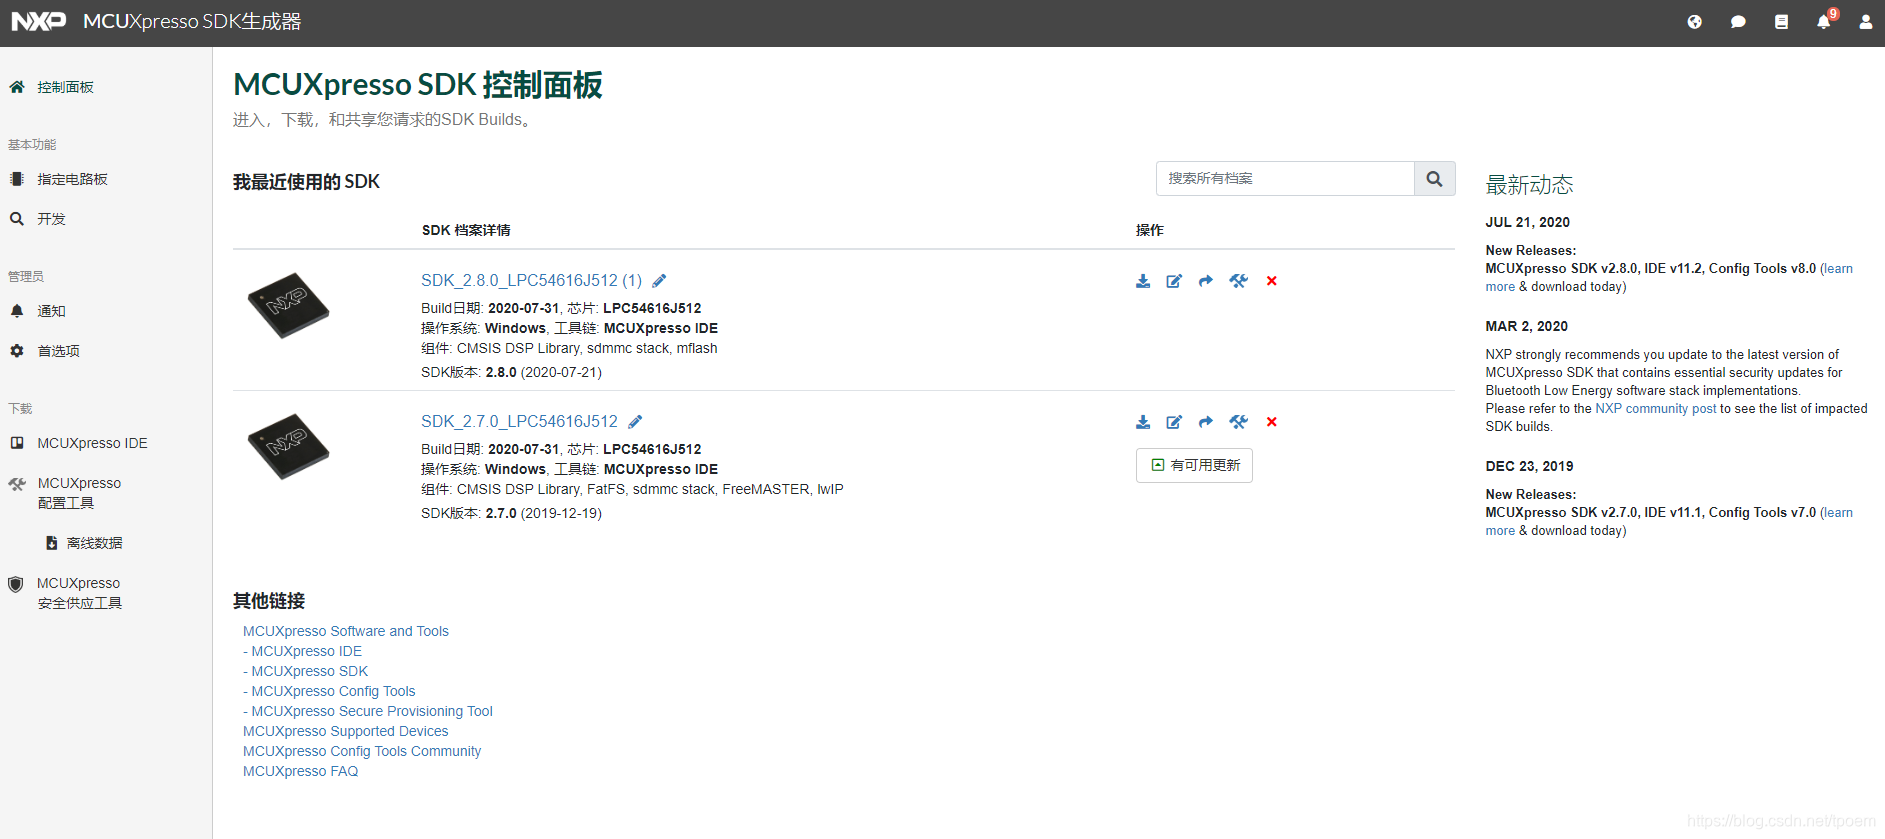Delete SDK_2.8.0_LPC54616J512 with red X
The height and width of the screenshot is (839, 1885).
tap(1272, 281)
